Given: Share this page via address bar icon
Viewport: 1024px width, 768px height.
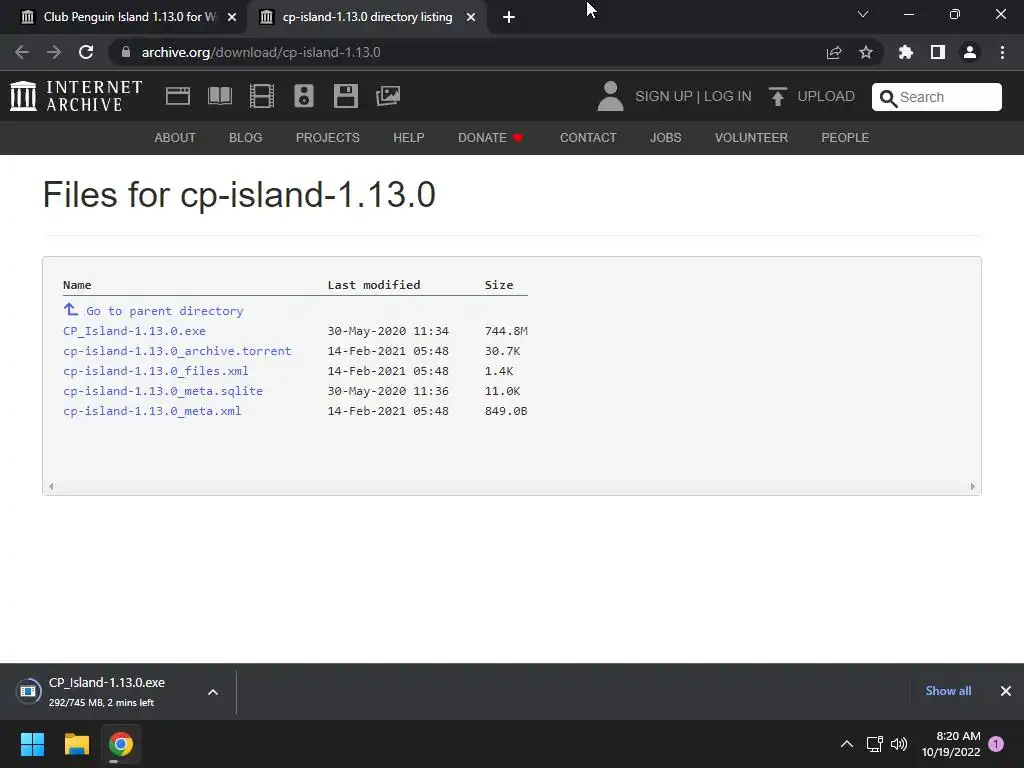Looking at the screenshot, I should pos(834,52).
